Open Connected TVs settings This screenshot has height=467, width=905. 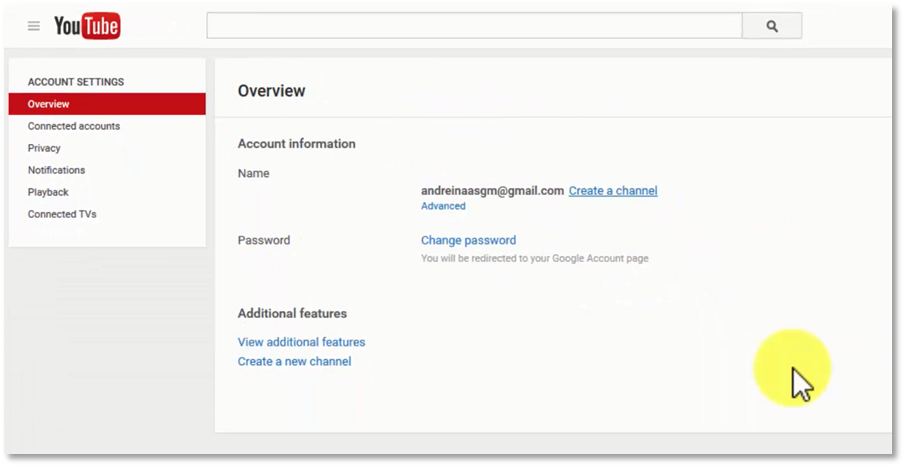62,214
